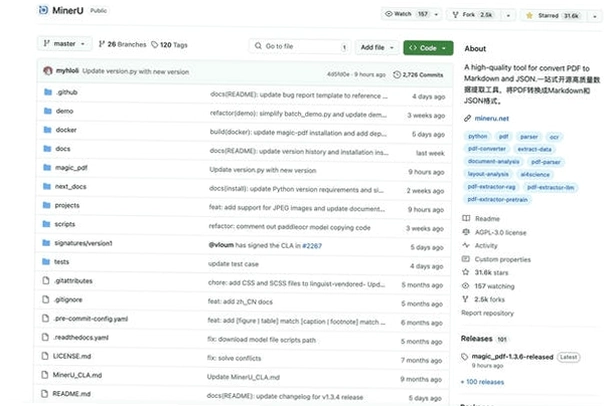The height and width of the screenshot is (406, 604).
Task: Click the link icon beside mineru.net
Action: tap(467, 118)
